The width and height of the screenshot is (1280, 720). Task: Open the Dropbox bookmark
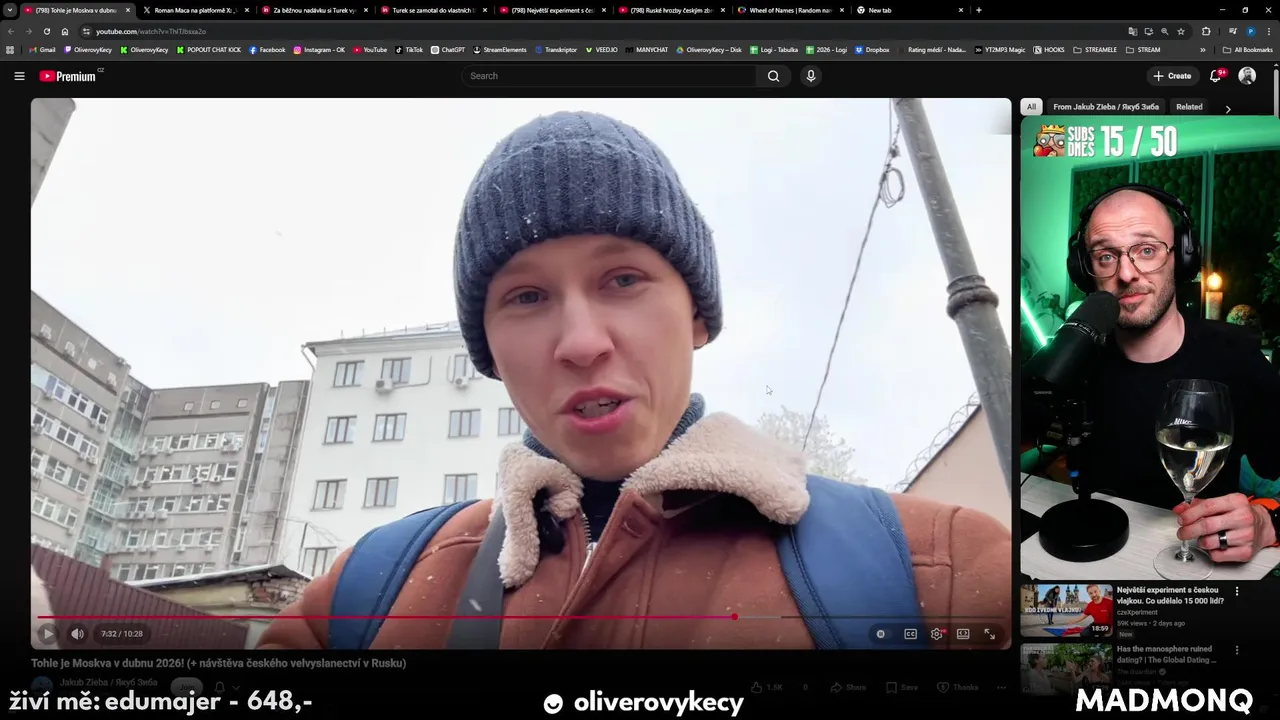pyautogui.click(x=872, y=50)
